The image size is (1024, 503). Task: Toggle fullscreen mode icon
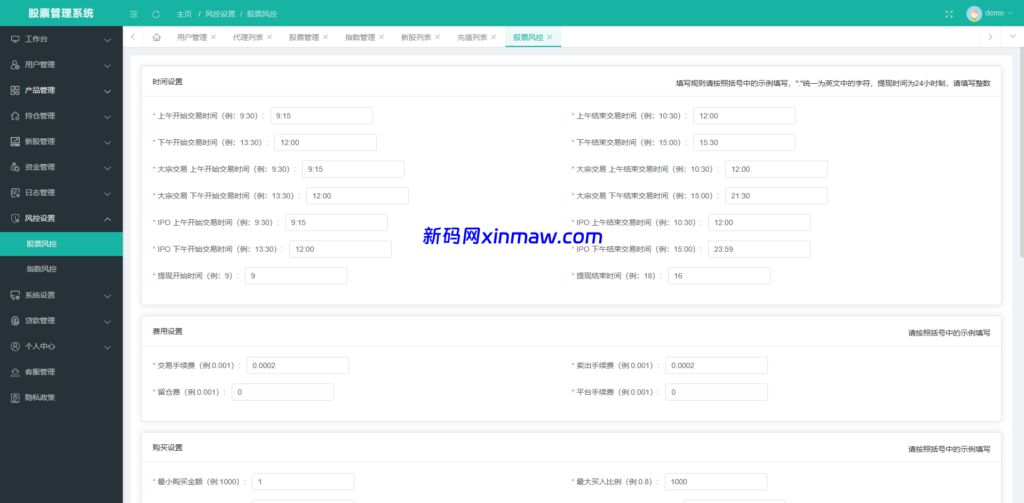pos(949,14)
